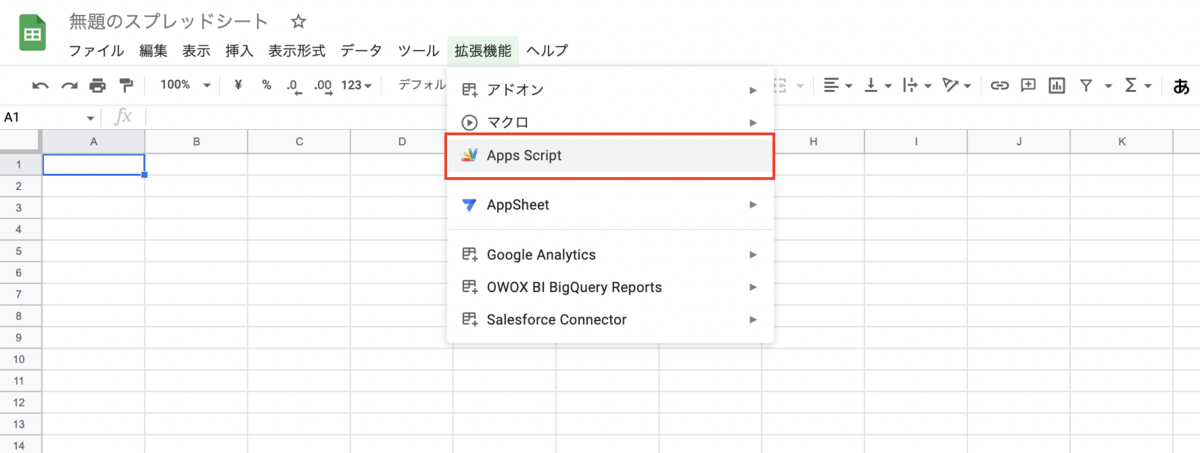Insert a comment
This screenshot has width=1200, height=453.
coord(1027,86)
